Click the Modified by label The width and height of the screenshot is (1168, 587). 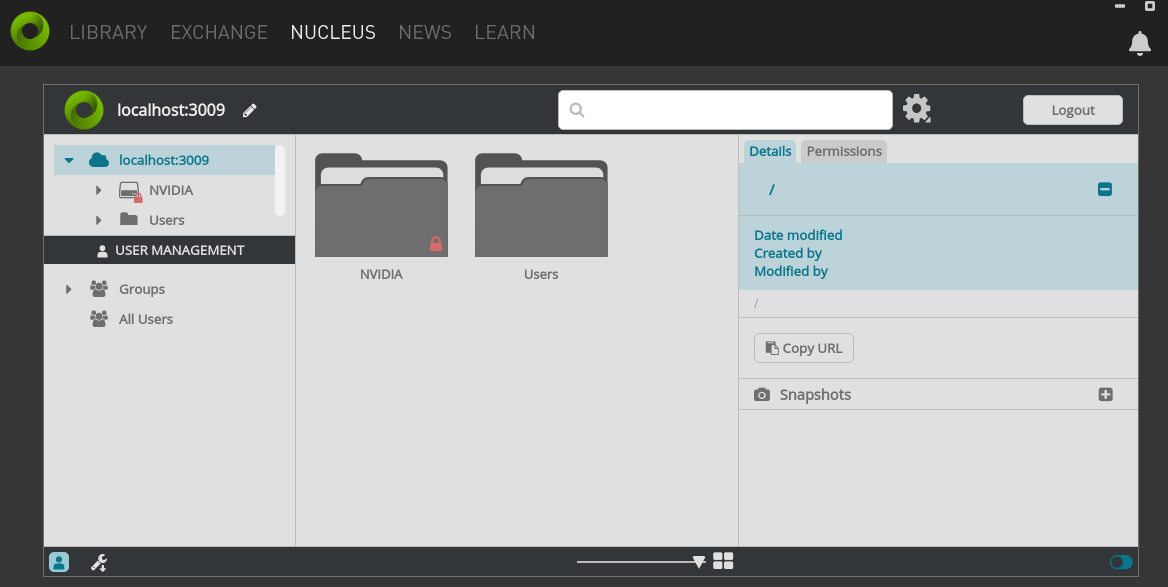(791, 271)
